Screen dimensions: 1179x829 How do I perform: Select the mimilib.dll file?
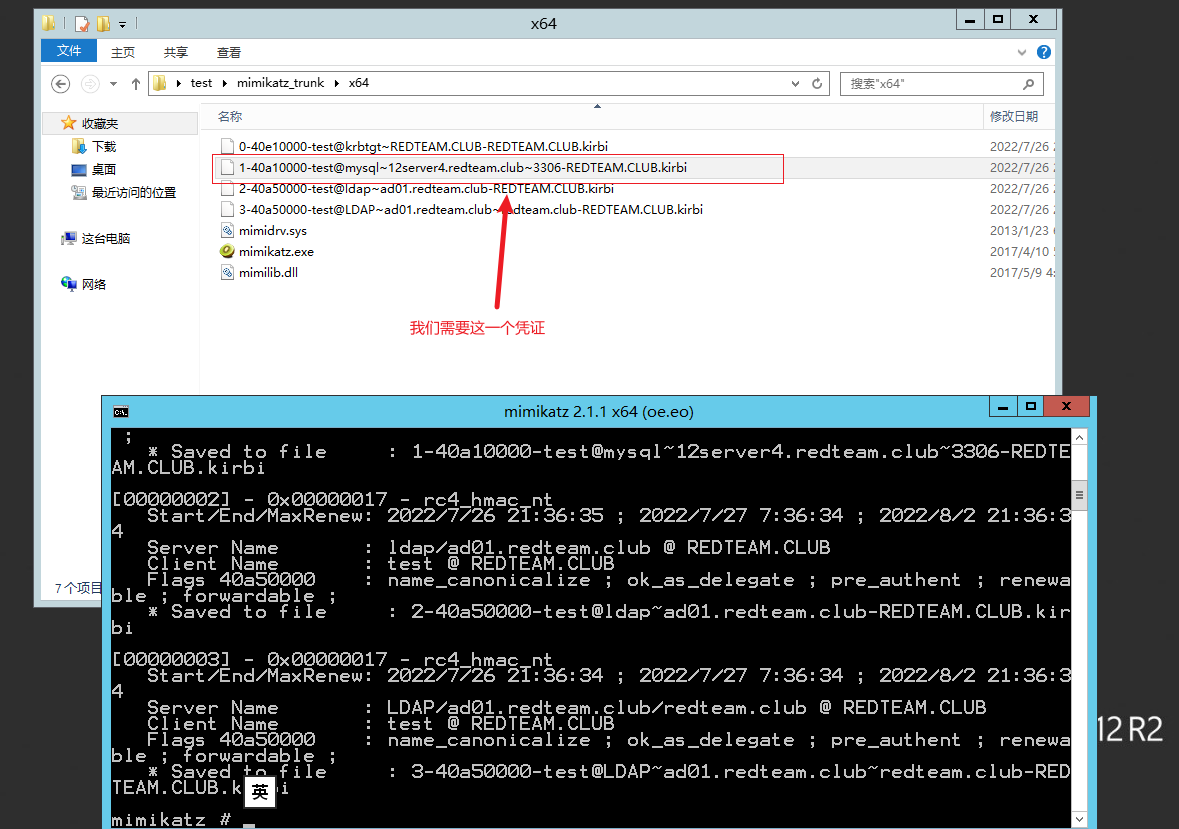268,273
